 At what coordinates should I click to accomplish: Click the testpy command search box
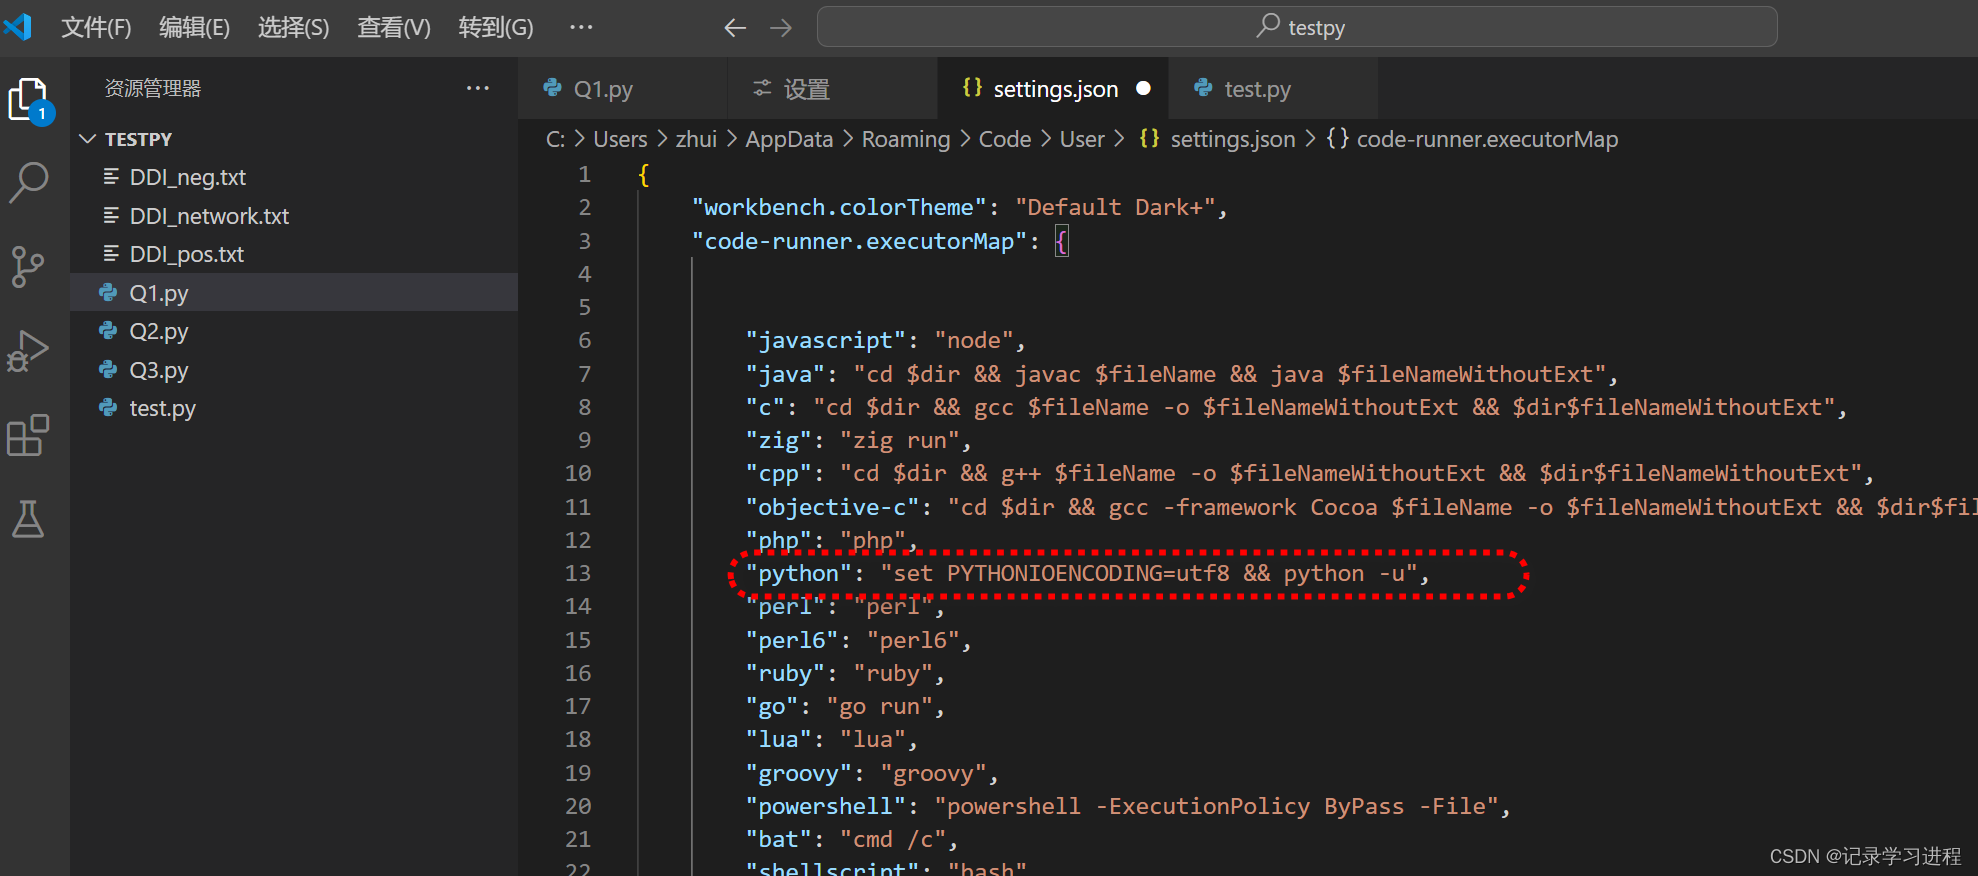coord(1297,27)
